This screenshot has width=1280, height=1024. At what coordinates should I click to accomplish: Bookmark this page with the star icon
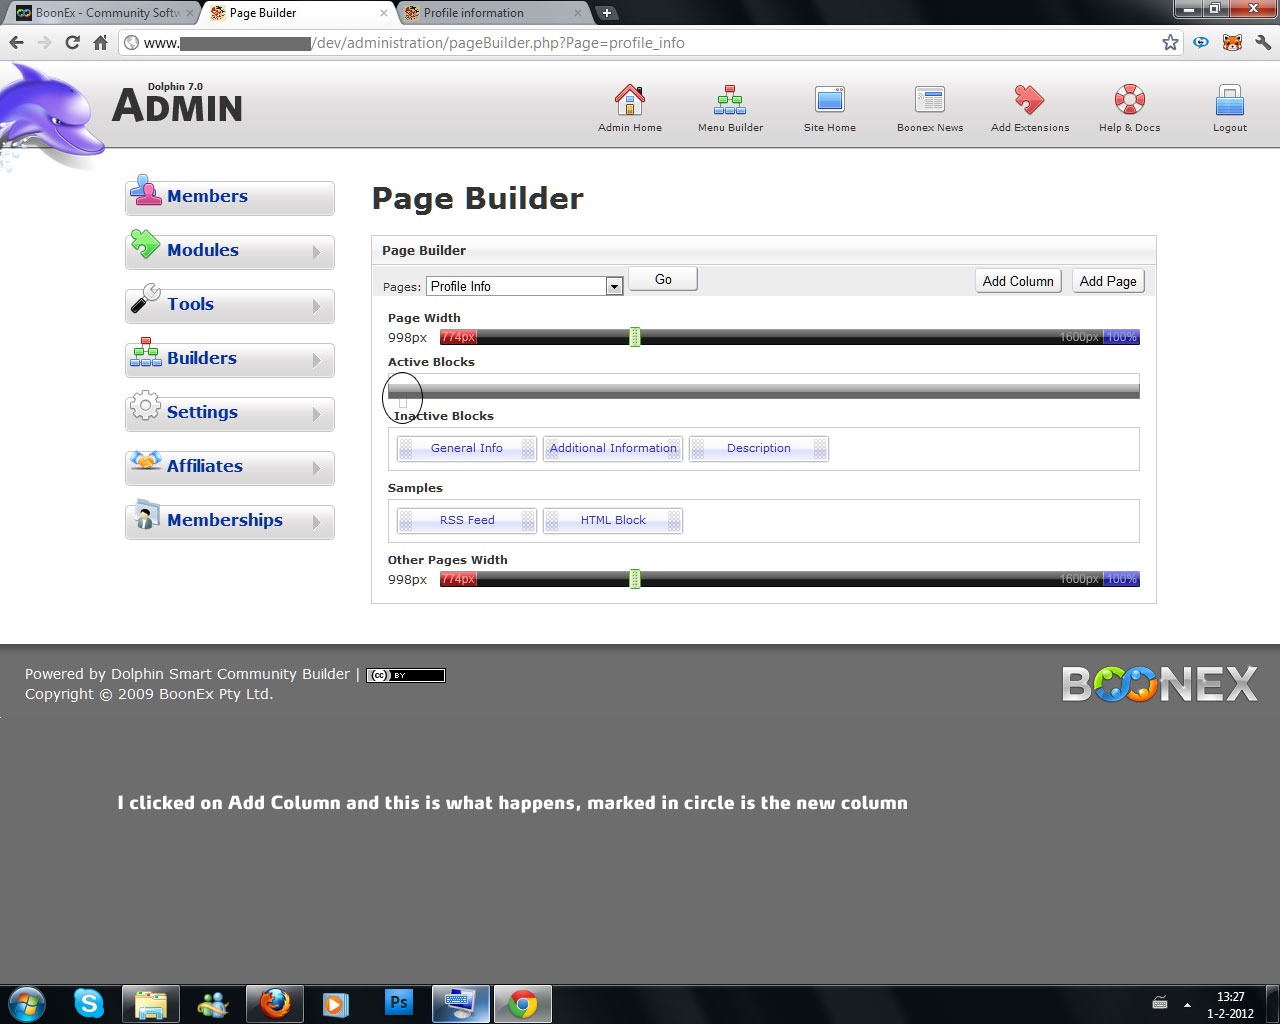click(x=1170, y=42)
